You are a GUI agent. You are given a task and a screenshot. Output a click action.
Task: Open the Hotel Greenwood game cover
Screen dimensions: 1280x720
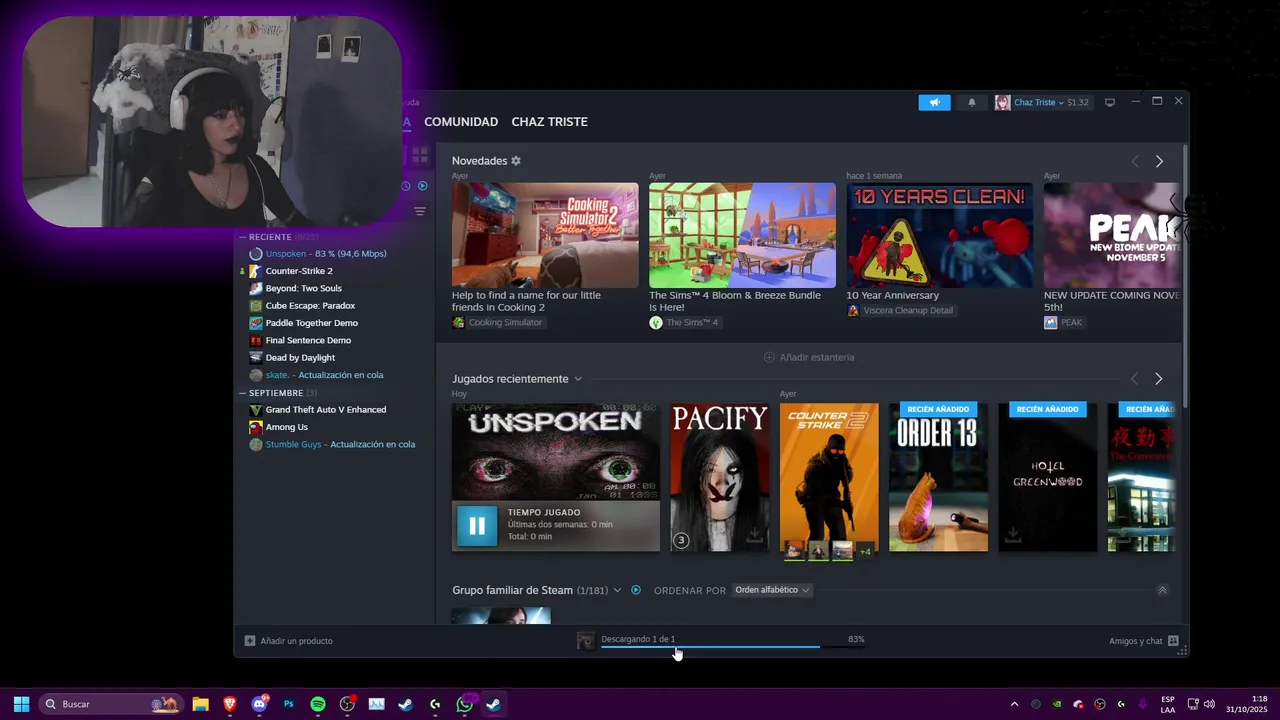(x=1048, y=477)
